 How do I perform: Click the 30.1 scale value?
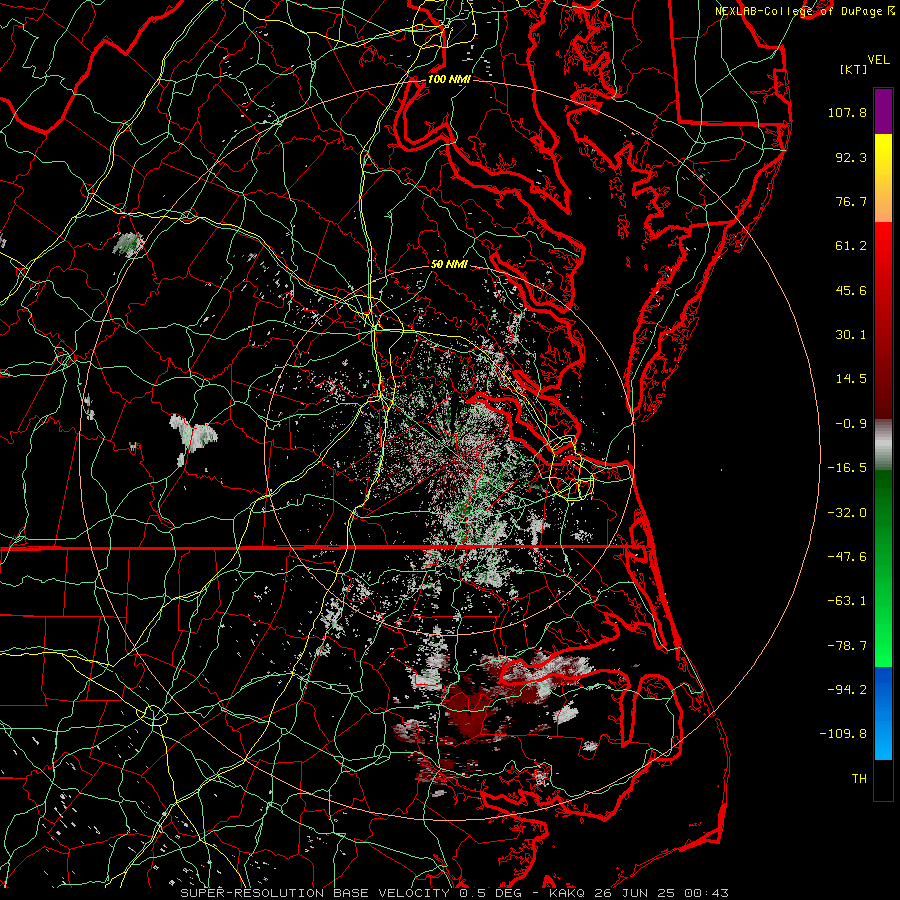coord(851,335)
